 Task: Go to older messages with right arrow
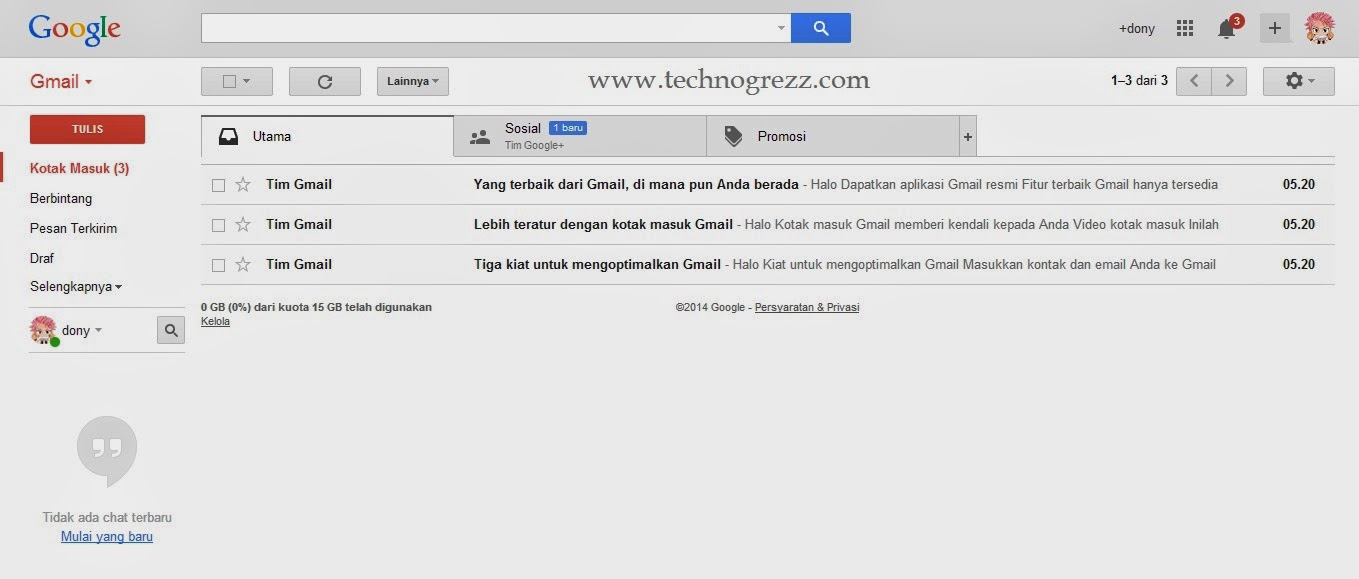pyautogui.click(x=1229, y=81)
